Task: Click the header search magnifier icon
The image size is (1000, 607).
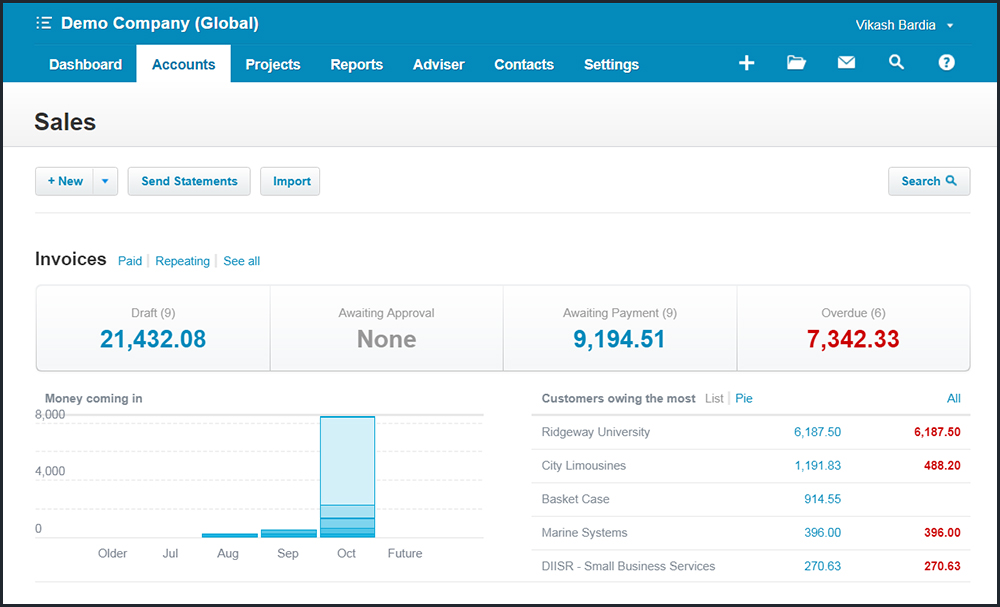Action: [896, 62]
